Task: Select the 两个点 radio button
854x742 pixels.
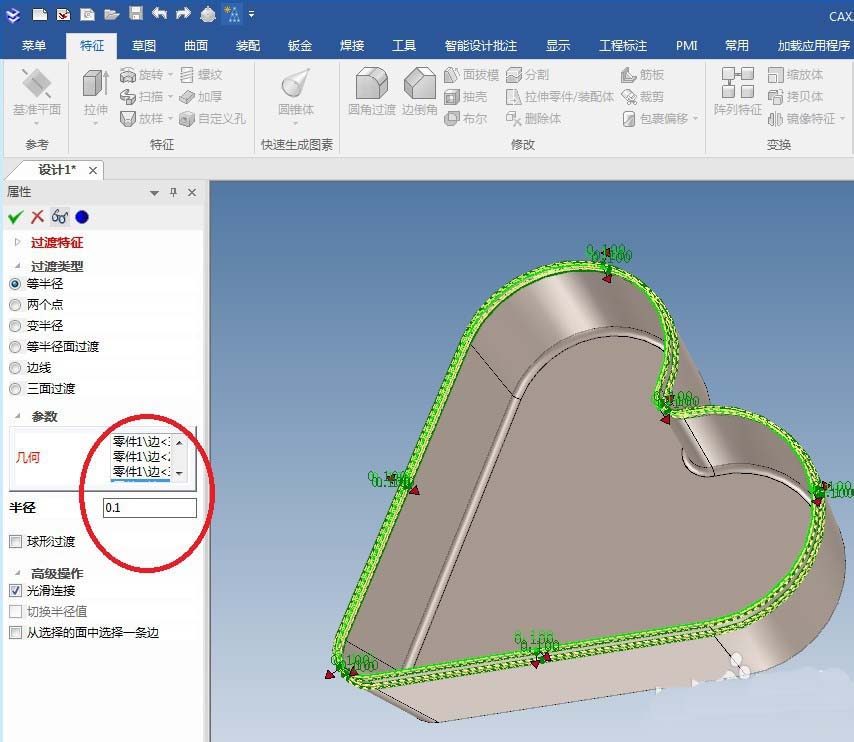Action: [15, 305]
